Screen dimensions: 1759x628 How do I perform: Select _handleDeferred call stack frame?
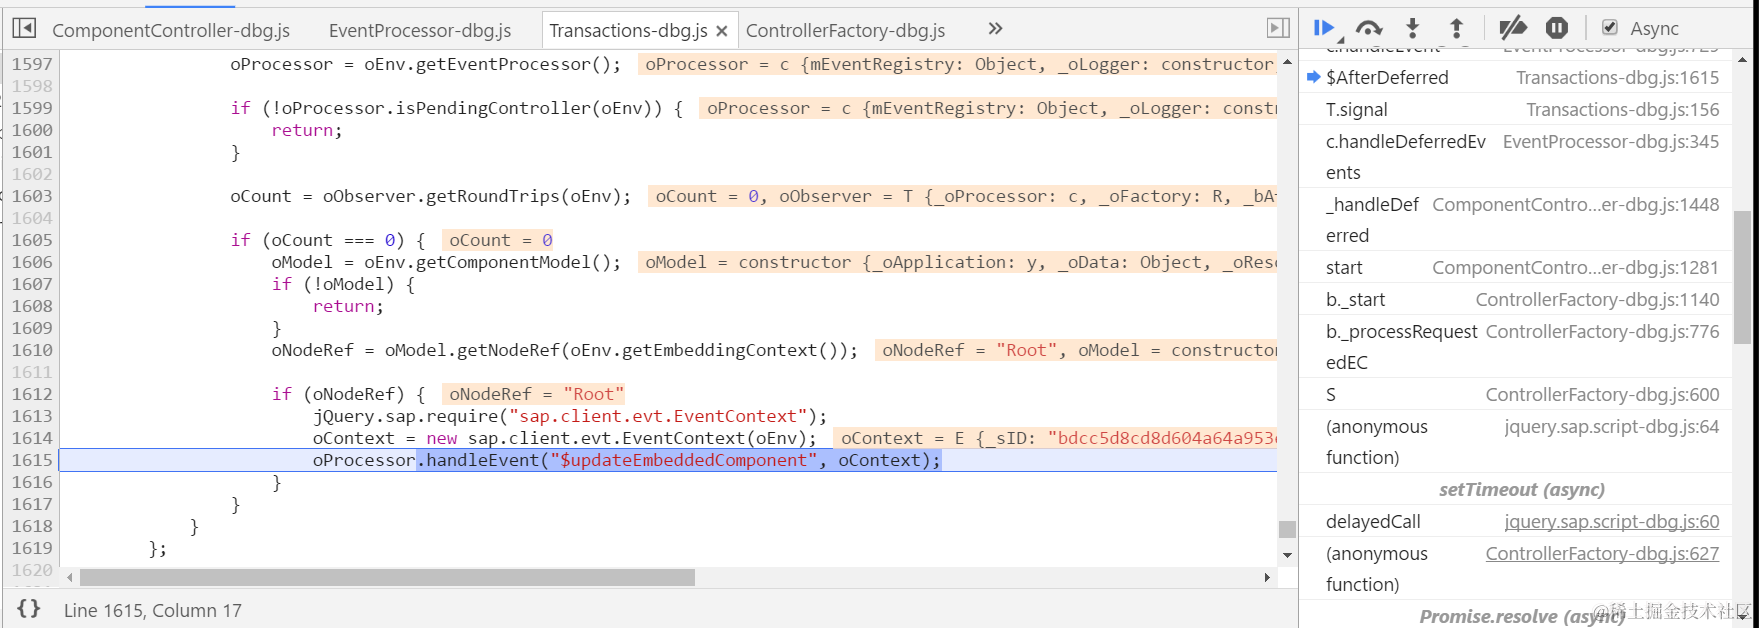(x=1515, y=220)
